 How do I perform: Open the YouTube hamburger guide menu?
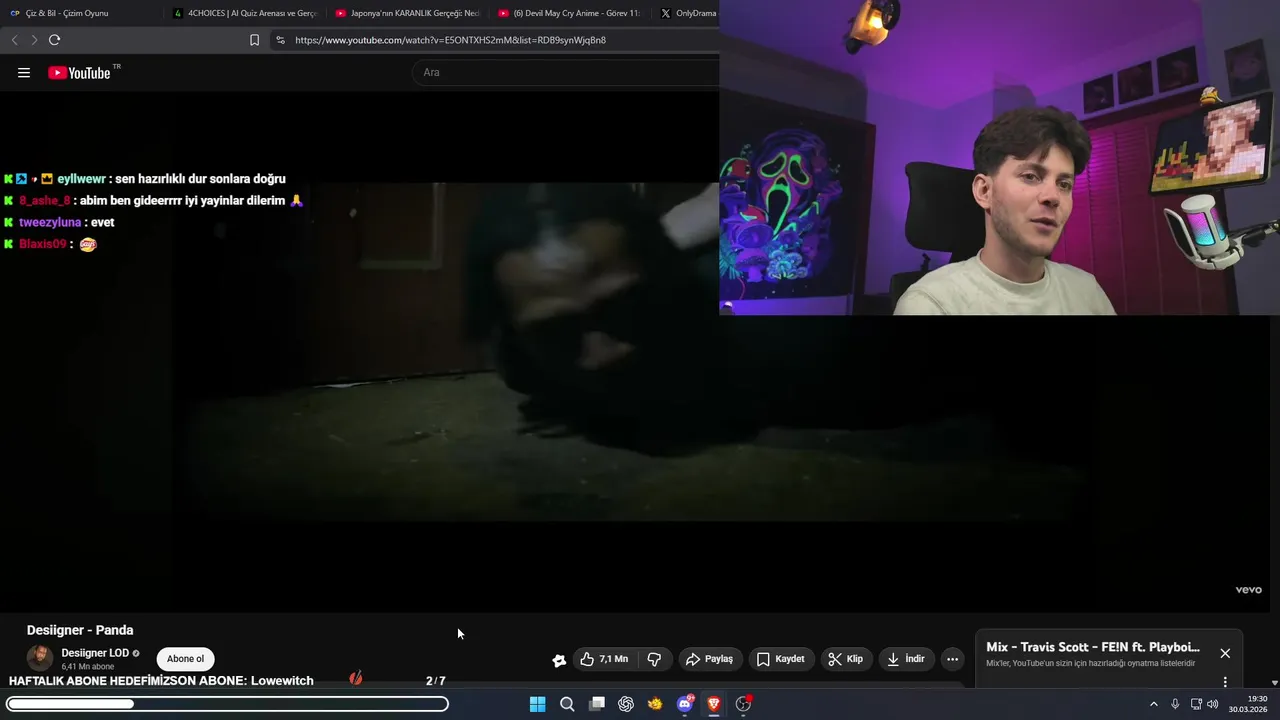point(24,73)
